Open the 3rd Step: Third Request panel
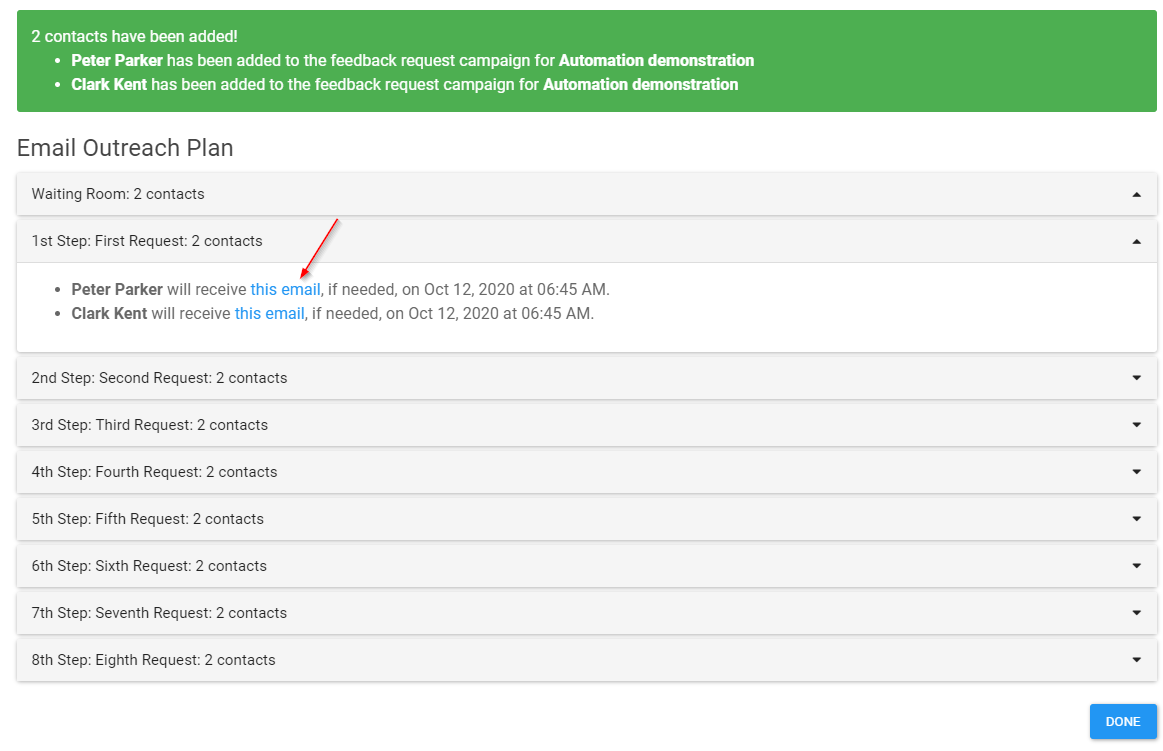The image size is (1163, 751). coord(587,425)
